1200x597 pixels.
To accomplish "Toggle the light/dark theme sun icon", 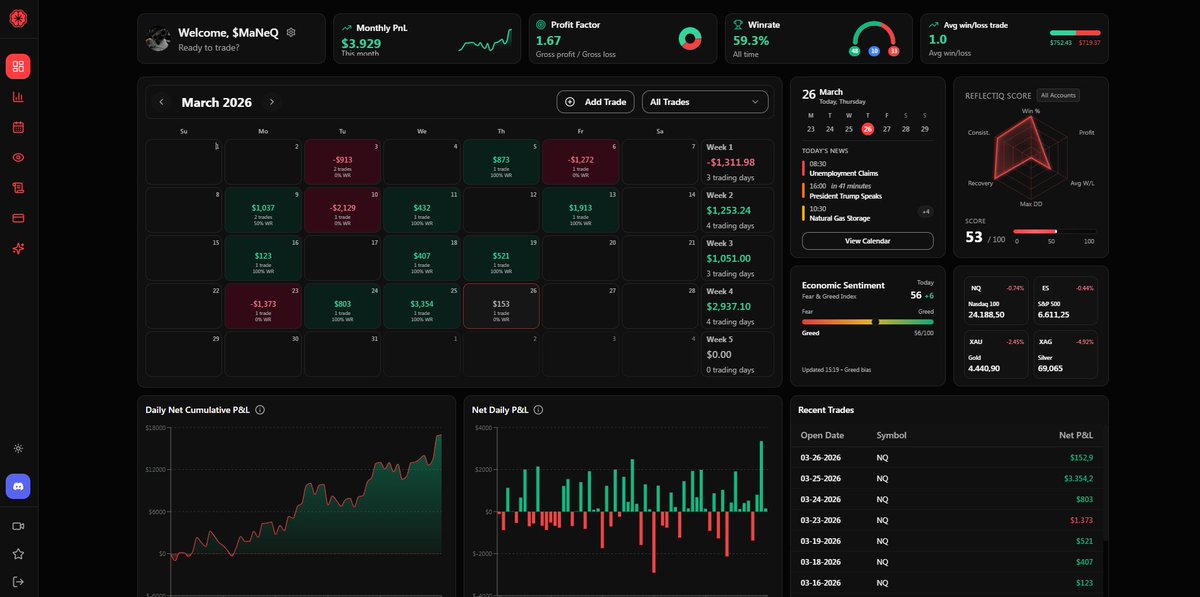I will 18,449.
